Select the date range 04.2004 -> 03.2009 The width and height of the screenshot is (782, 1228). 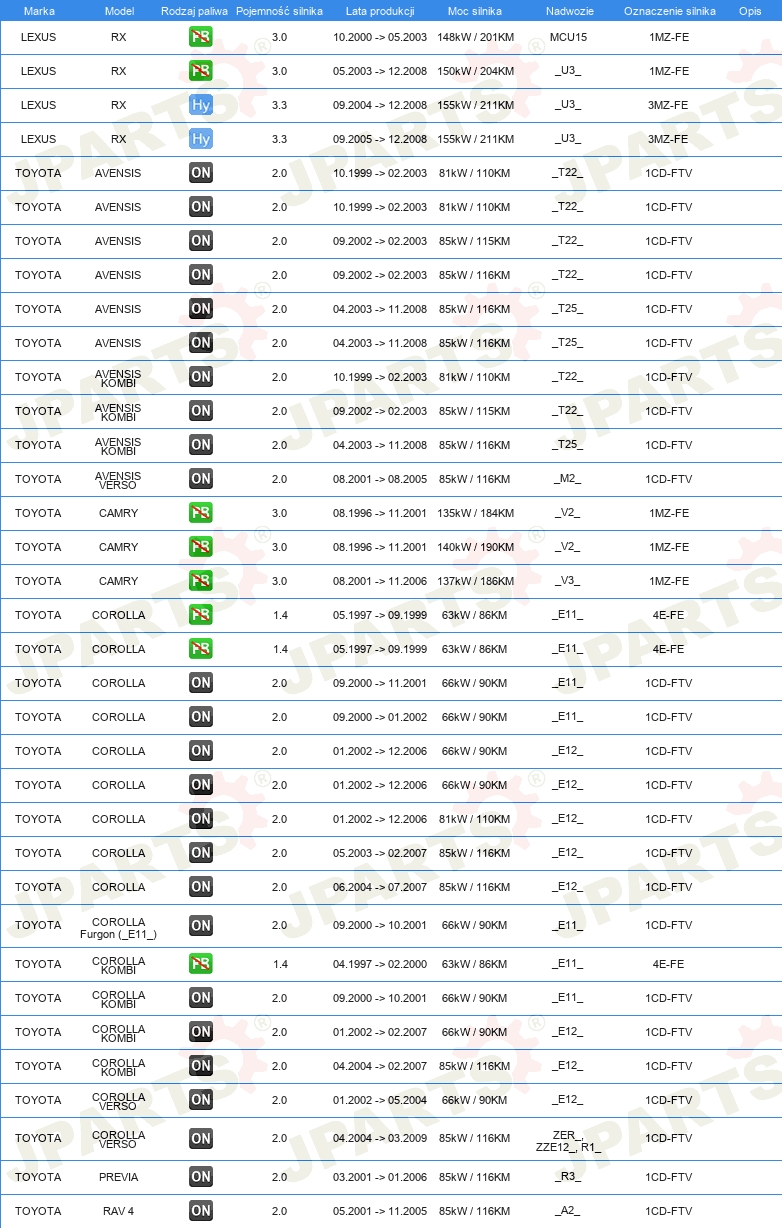tap(380, 1138)
